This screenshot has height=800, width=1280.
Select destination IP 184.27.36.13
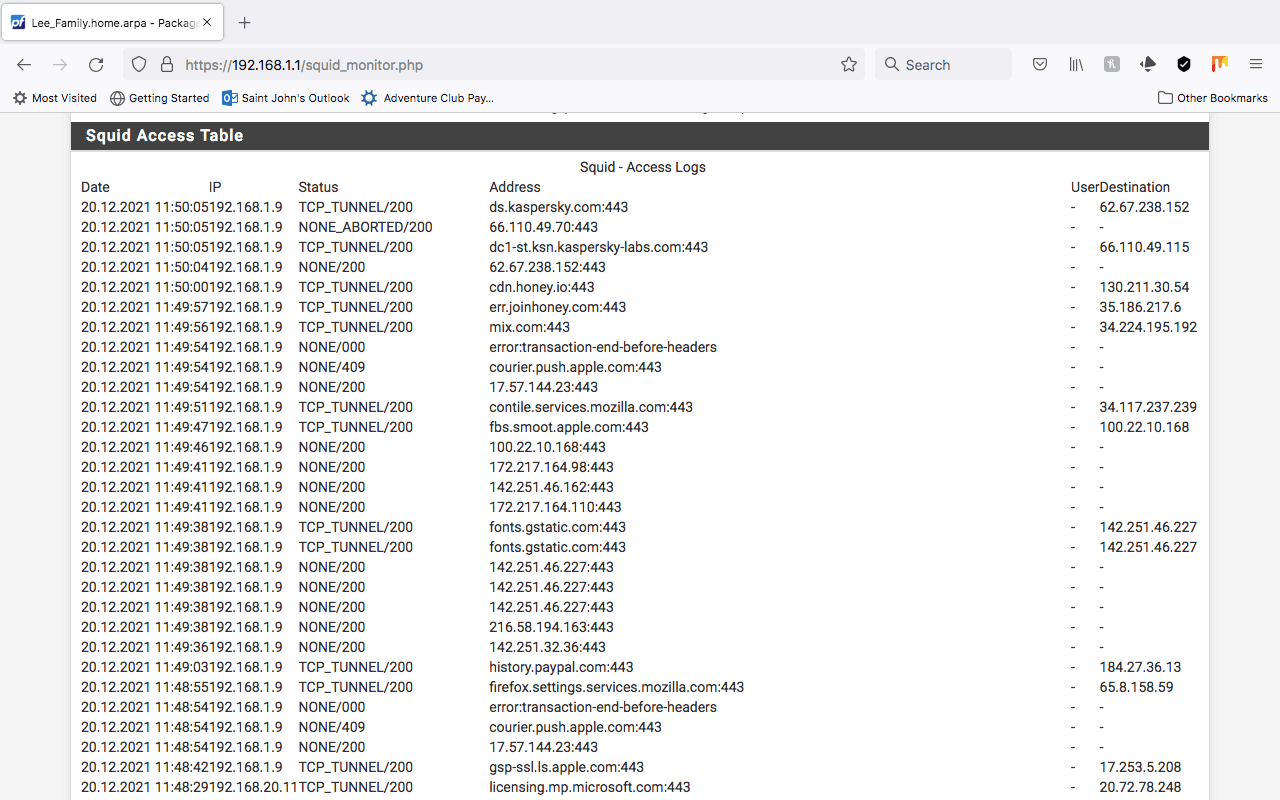(1140, 667)
